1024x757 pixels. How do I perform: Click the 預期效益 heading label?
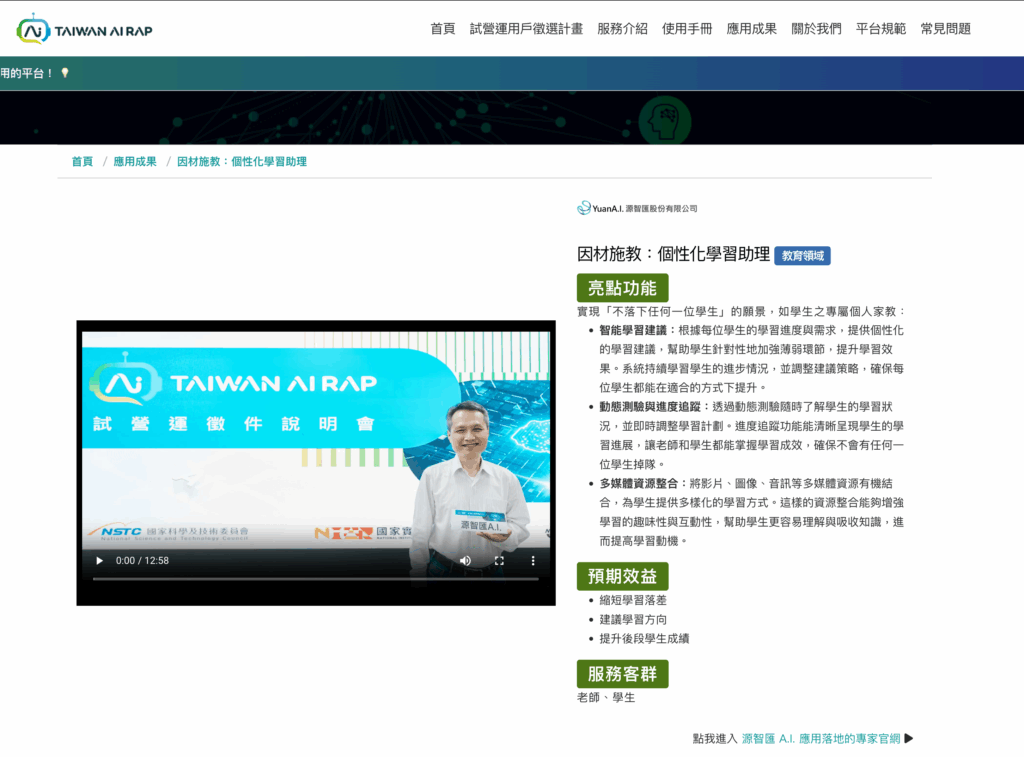click(x=622, y=576)
